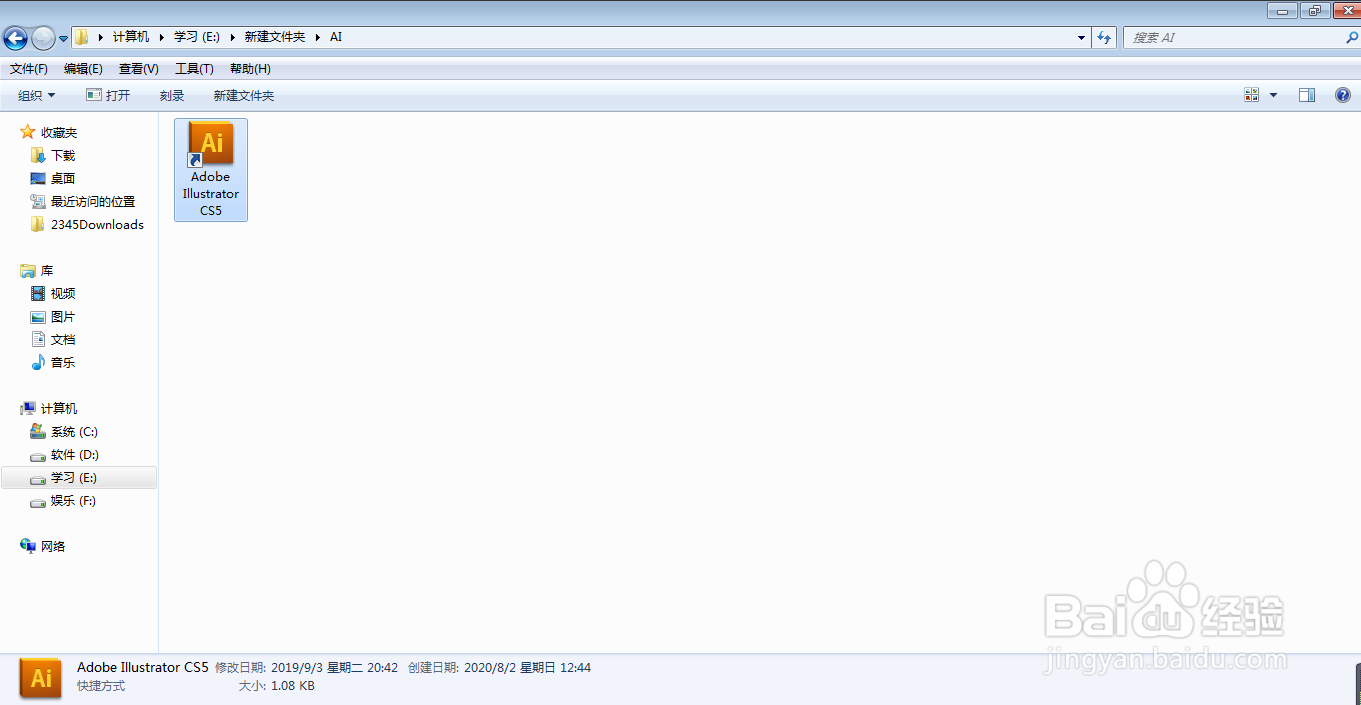Click the 软件 (D:) drive icon
The image size is (1361, 705).
point(38,455)
